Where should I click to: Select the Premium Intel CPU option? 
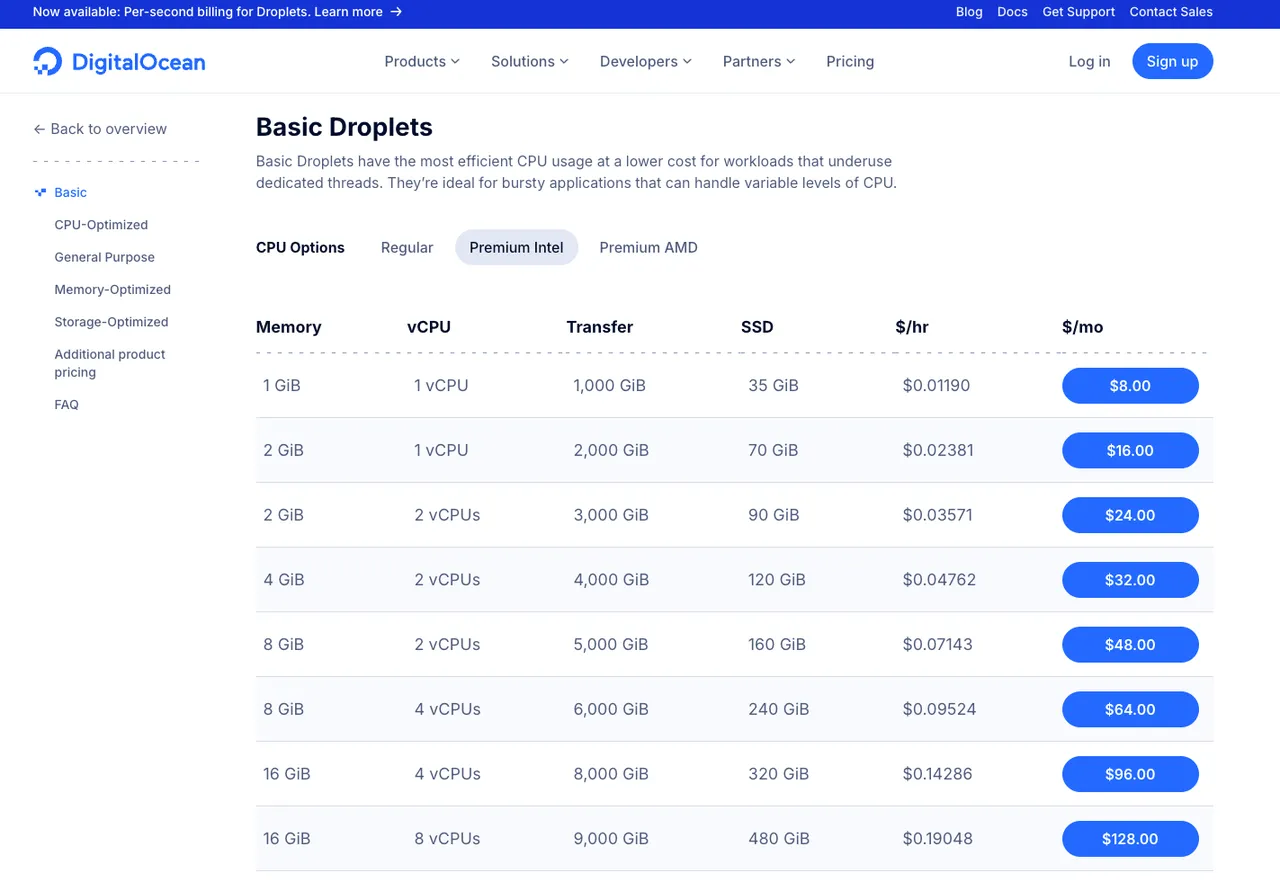(516, 247)
